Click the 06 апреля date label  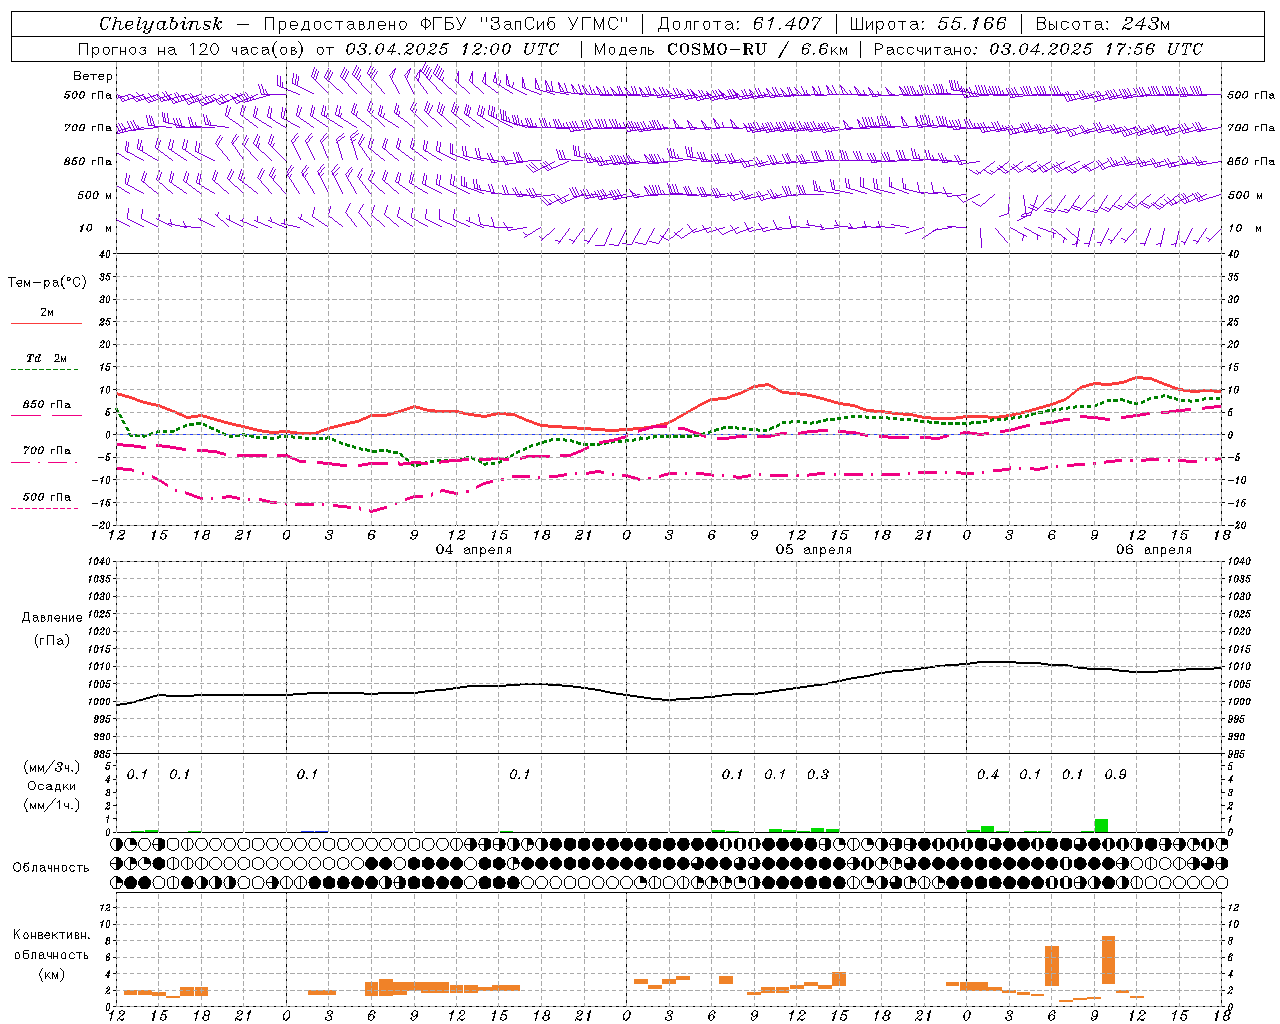[1154, 550]
